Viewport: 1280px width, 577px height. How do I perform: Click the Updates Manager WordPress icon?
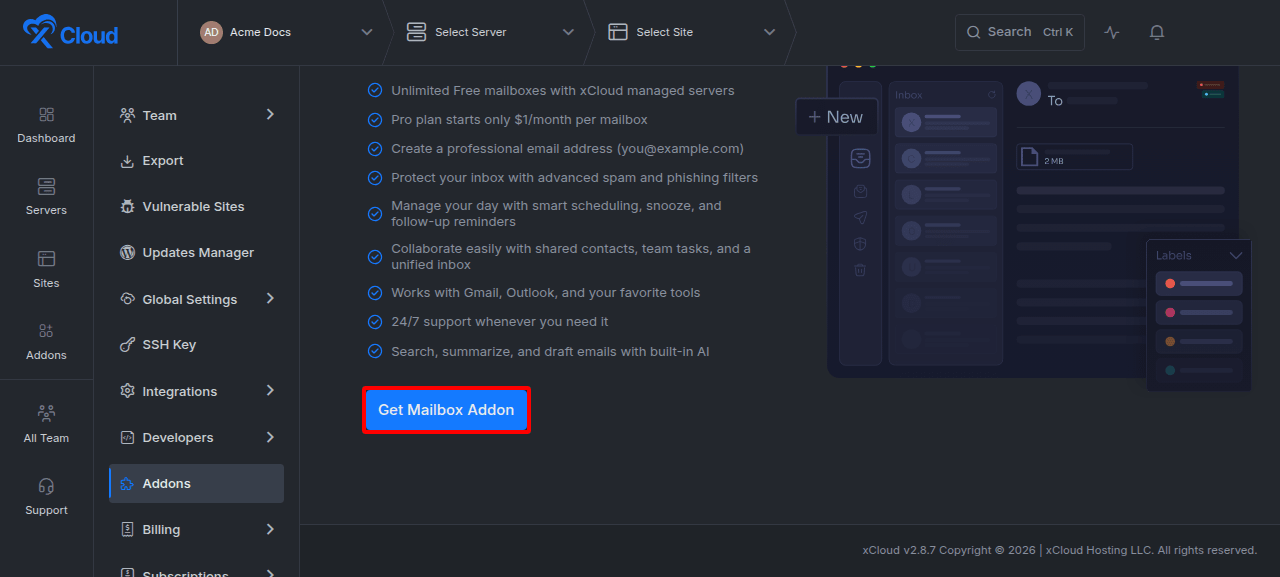coord(127,253)
